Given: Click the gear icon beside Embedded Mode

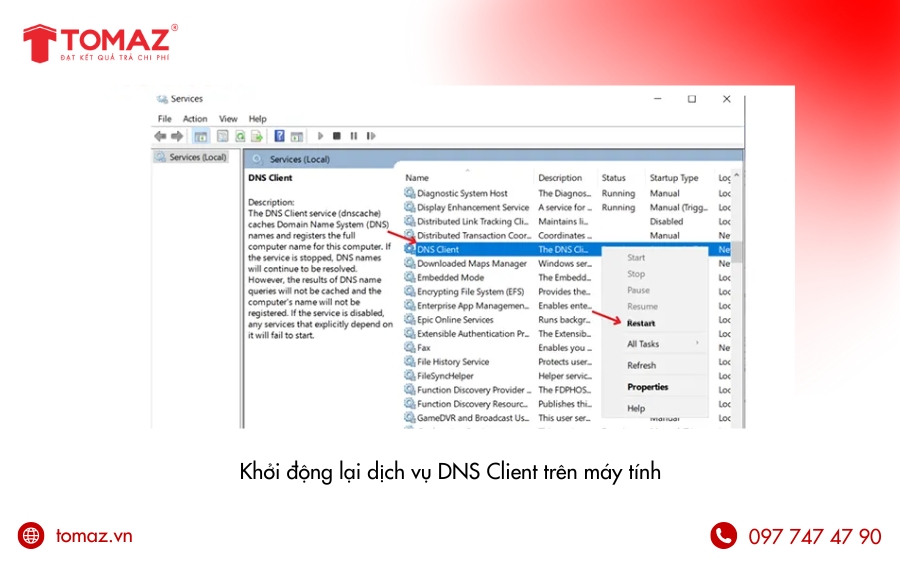Looking at the screenshot, I should [409, 277].
